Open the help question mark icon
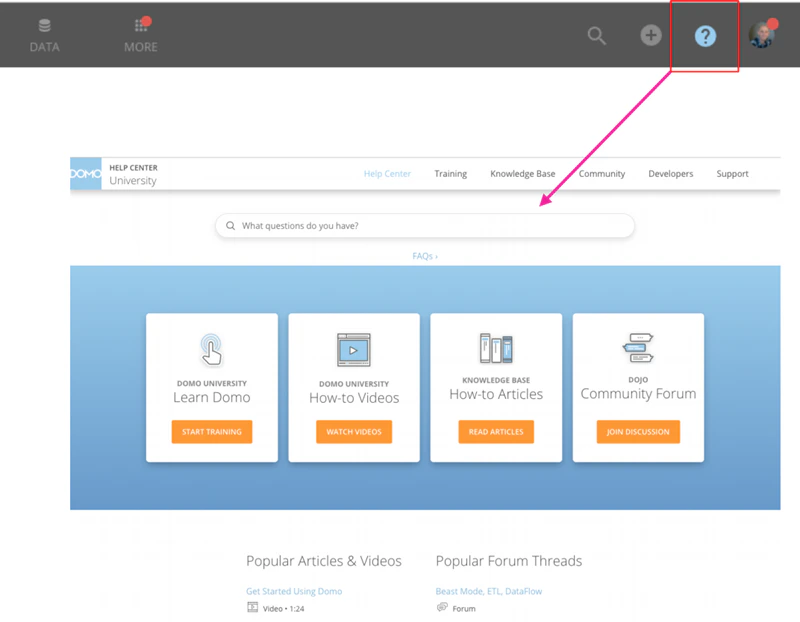 [705, 36]
